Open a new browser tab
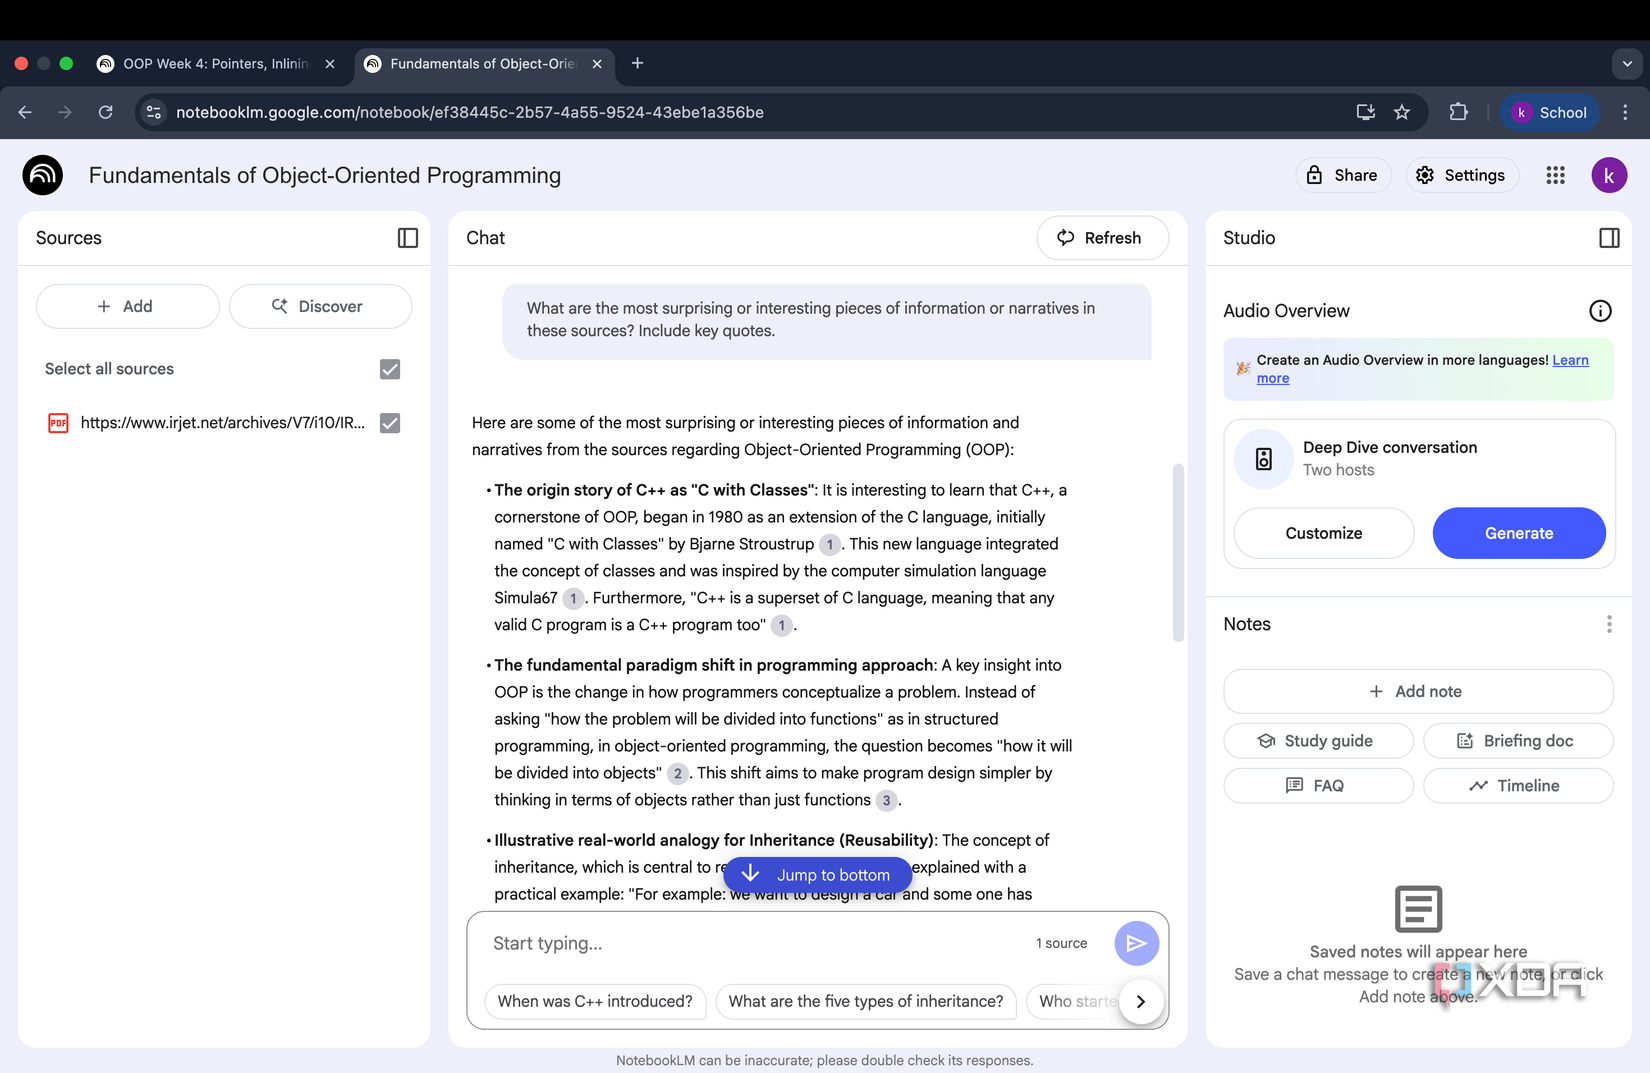The width and height of the screenshot is (1650, 1073). pos(637,63)
